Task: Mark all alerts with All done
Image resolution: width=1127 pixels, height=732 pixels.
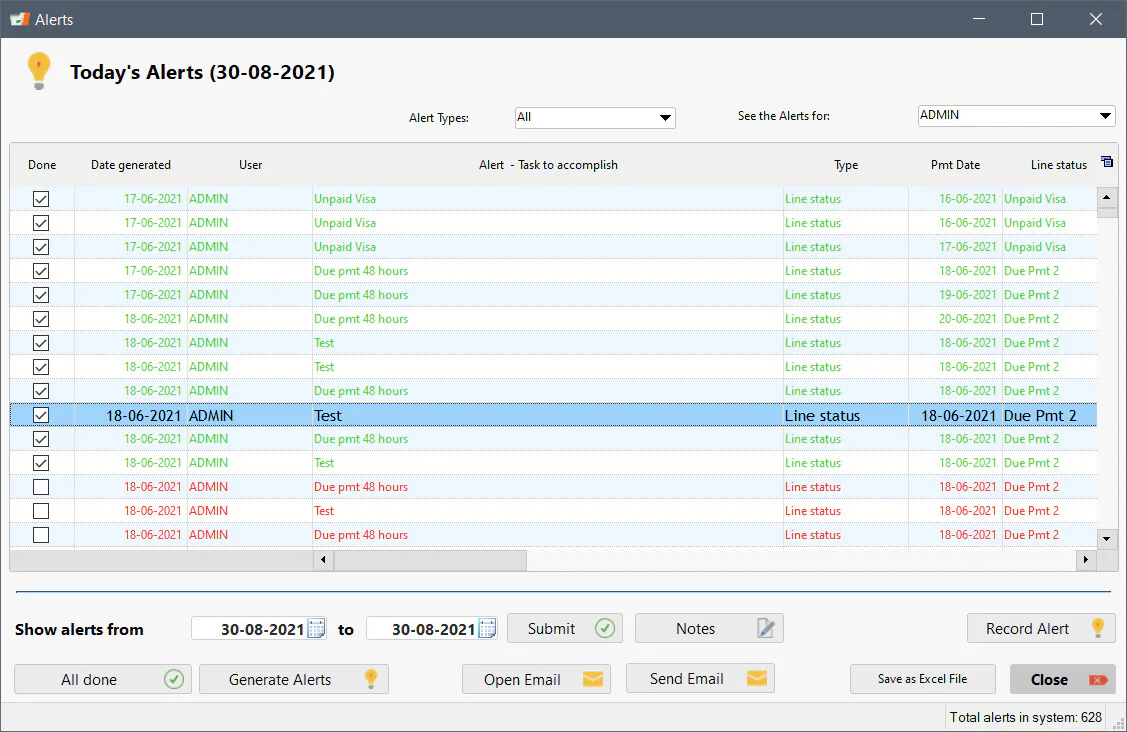Action: coord(103,680)
